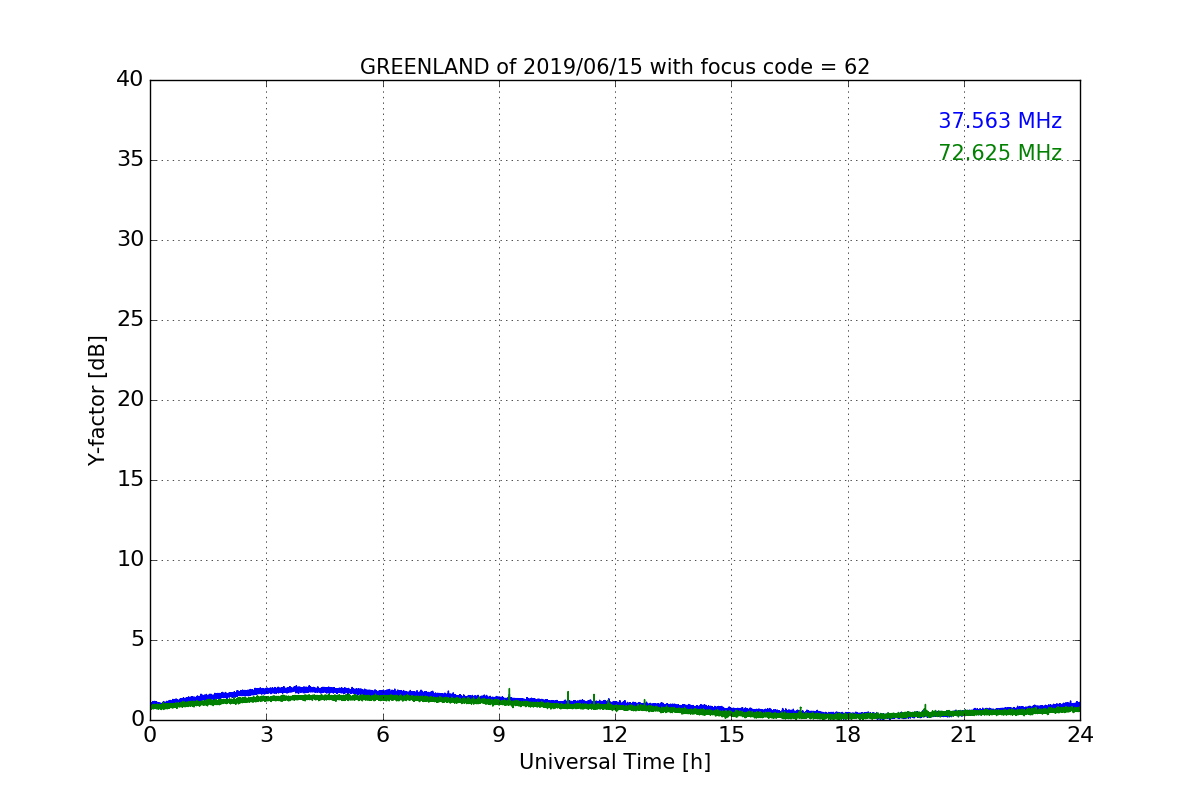Click x-axis tick value 6
Viewport: 1200px width, 800px height.
[382, 735]
